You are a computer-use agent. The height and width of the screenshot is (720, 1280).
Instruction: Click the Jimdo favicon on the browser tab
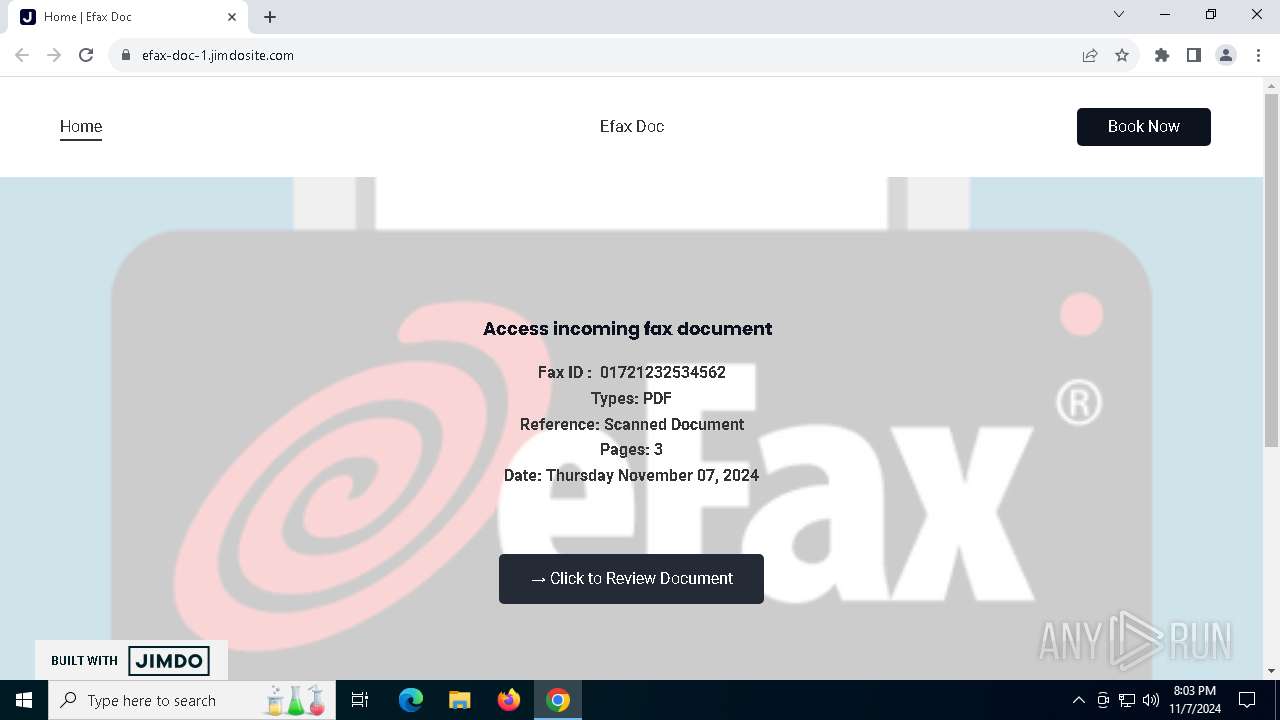(x=28, y=16)
